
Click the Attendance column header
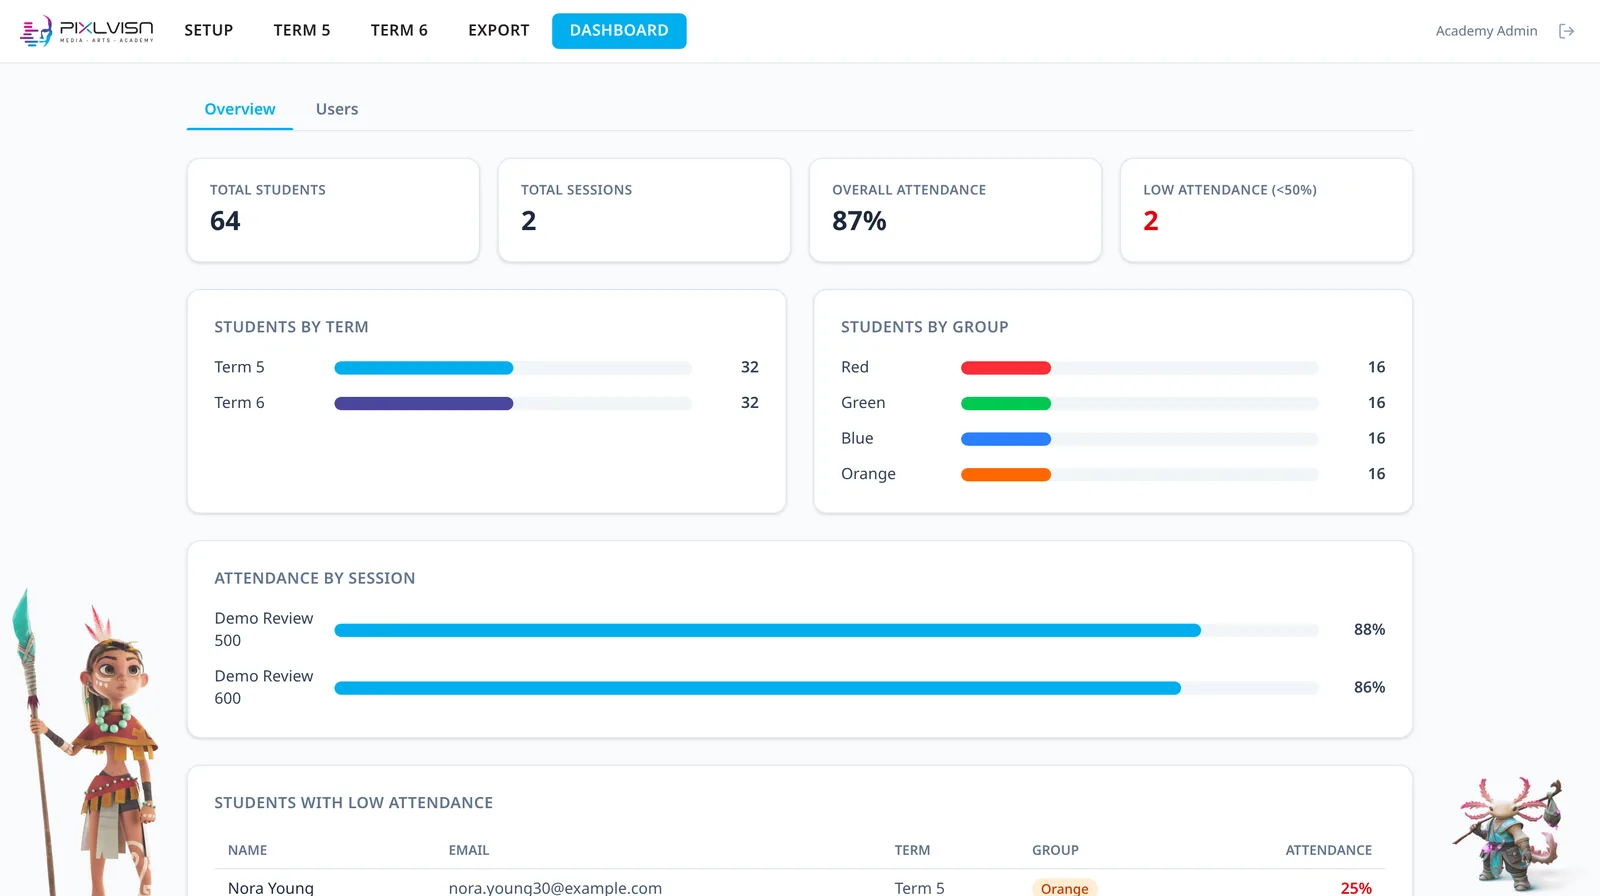tap(1328, 850)
